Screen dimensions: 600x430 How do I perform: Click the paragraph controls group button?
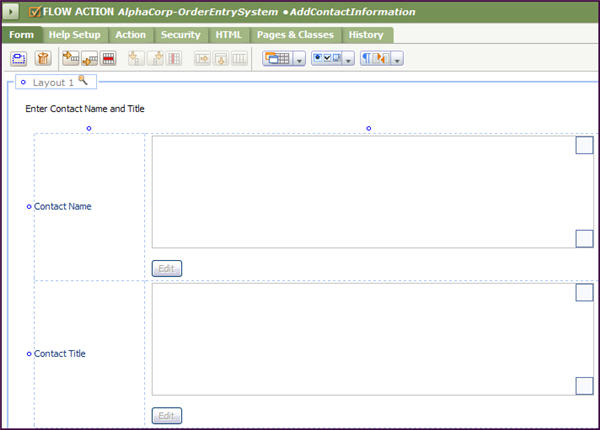pos(375,59)
